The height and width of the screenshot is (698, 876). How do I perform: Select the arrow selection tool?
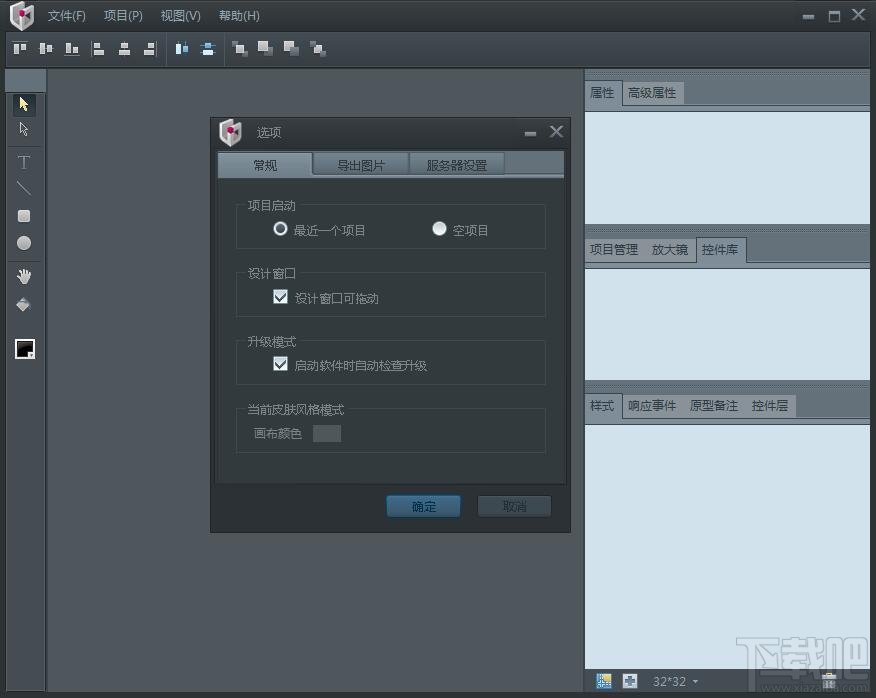[23, 104]
